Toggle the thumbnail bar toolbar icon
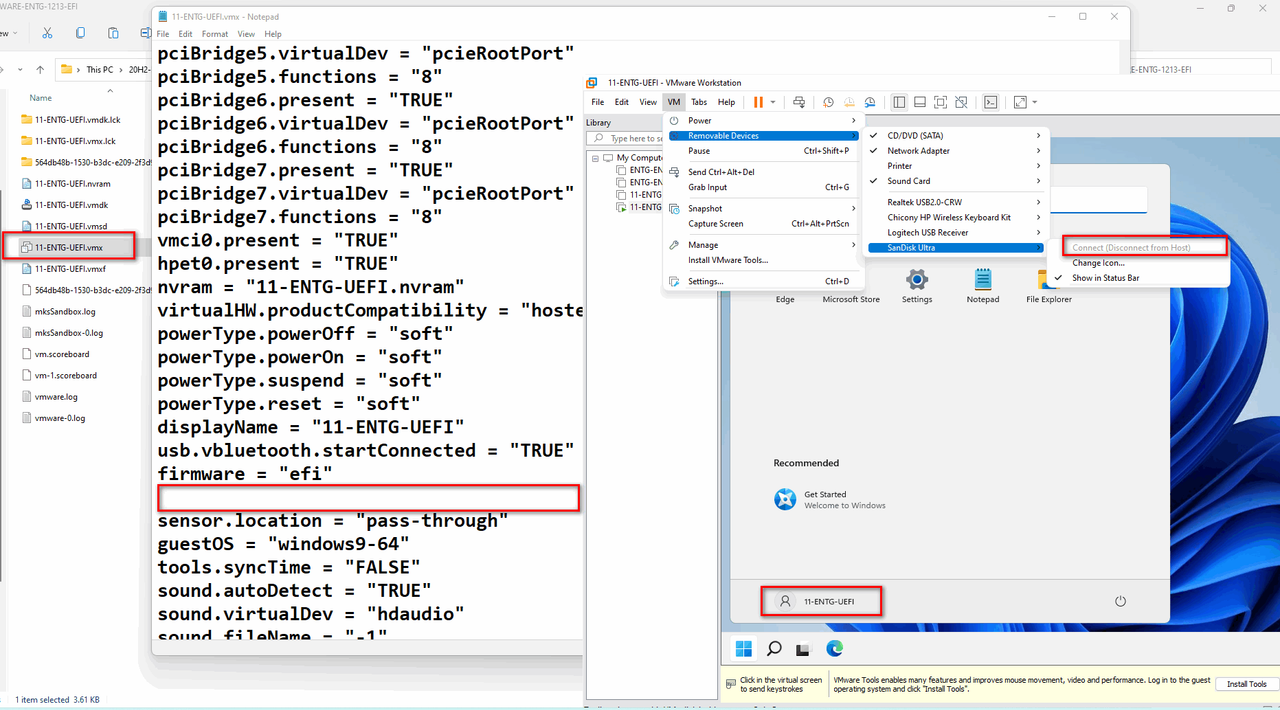 tap(920, 102)
